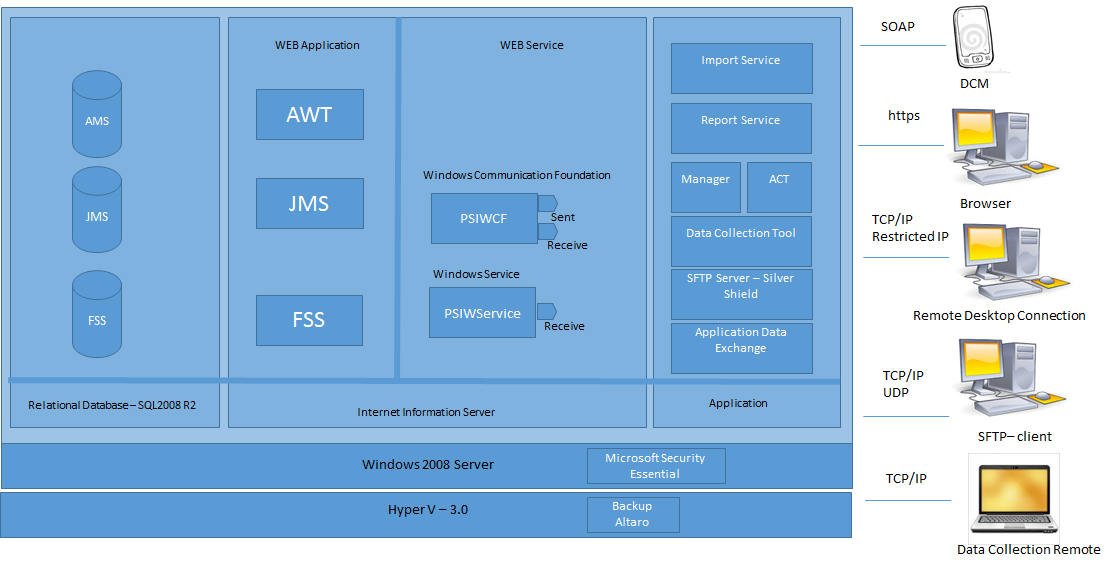Click the Application section label
This screenshot has height=567, width=1110.
738,403
